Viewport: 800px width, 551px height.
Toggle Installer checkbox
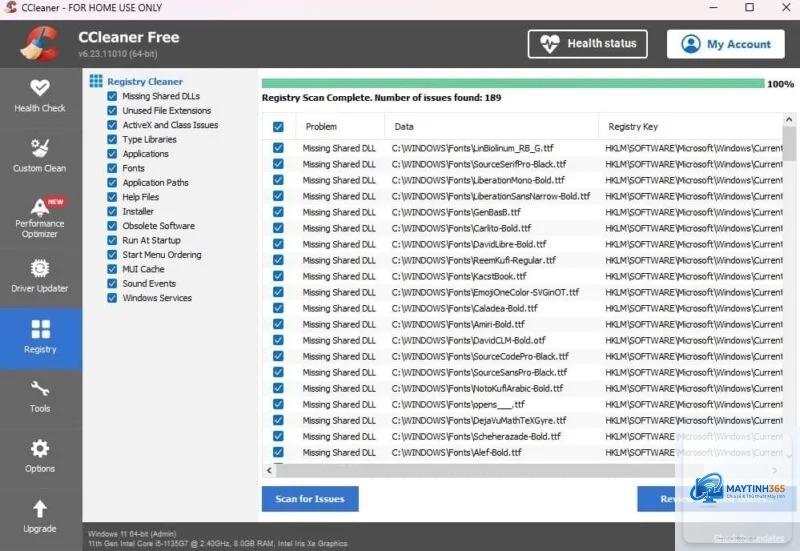tap(112, 211)
